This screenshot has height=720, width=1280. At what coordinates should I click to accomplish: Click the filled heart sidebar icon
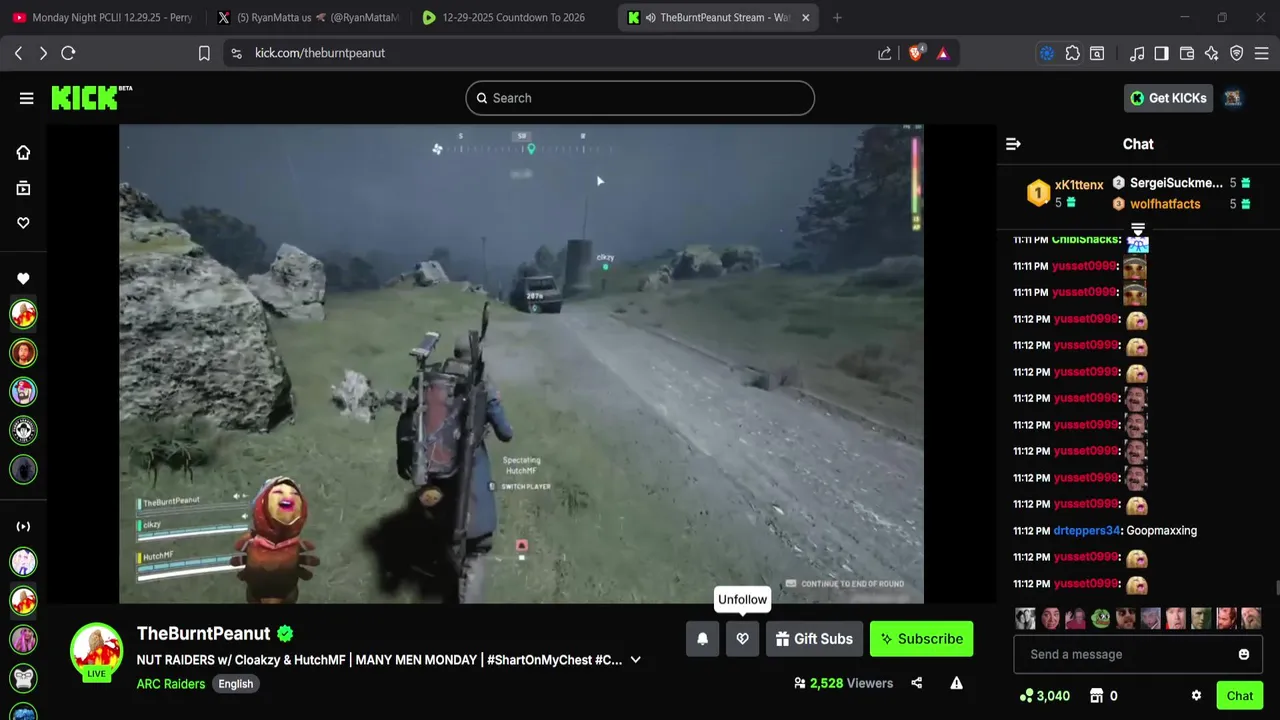[23, 279]
